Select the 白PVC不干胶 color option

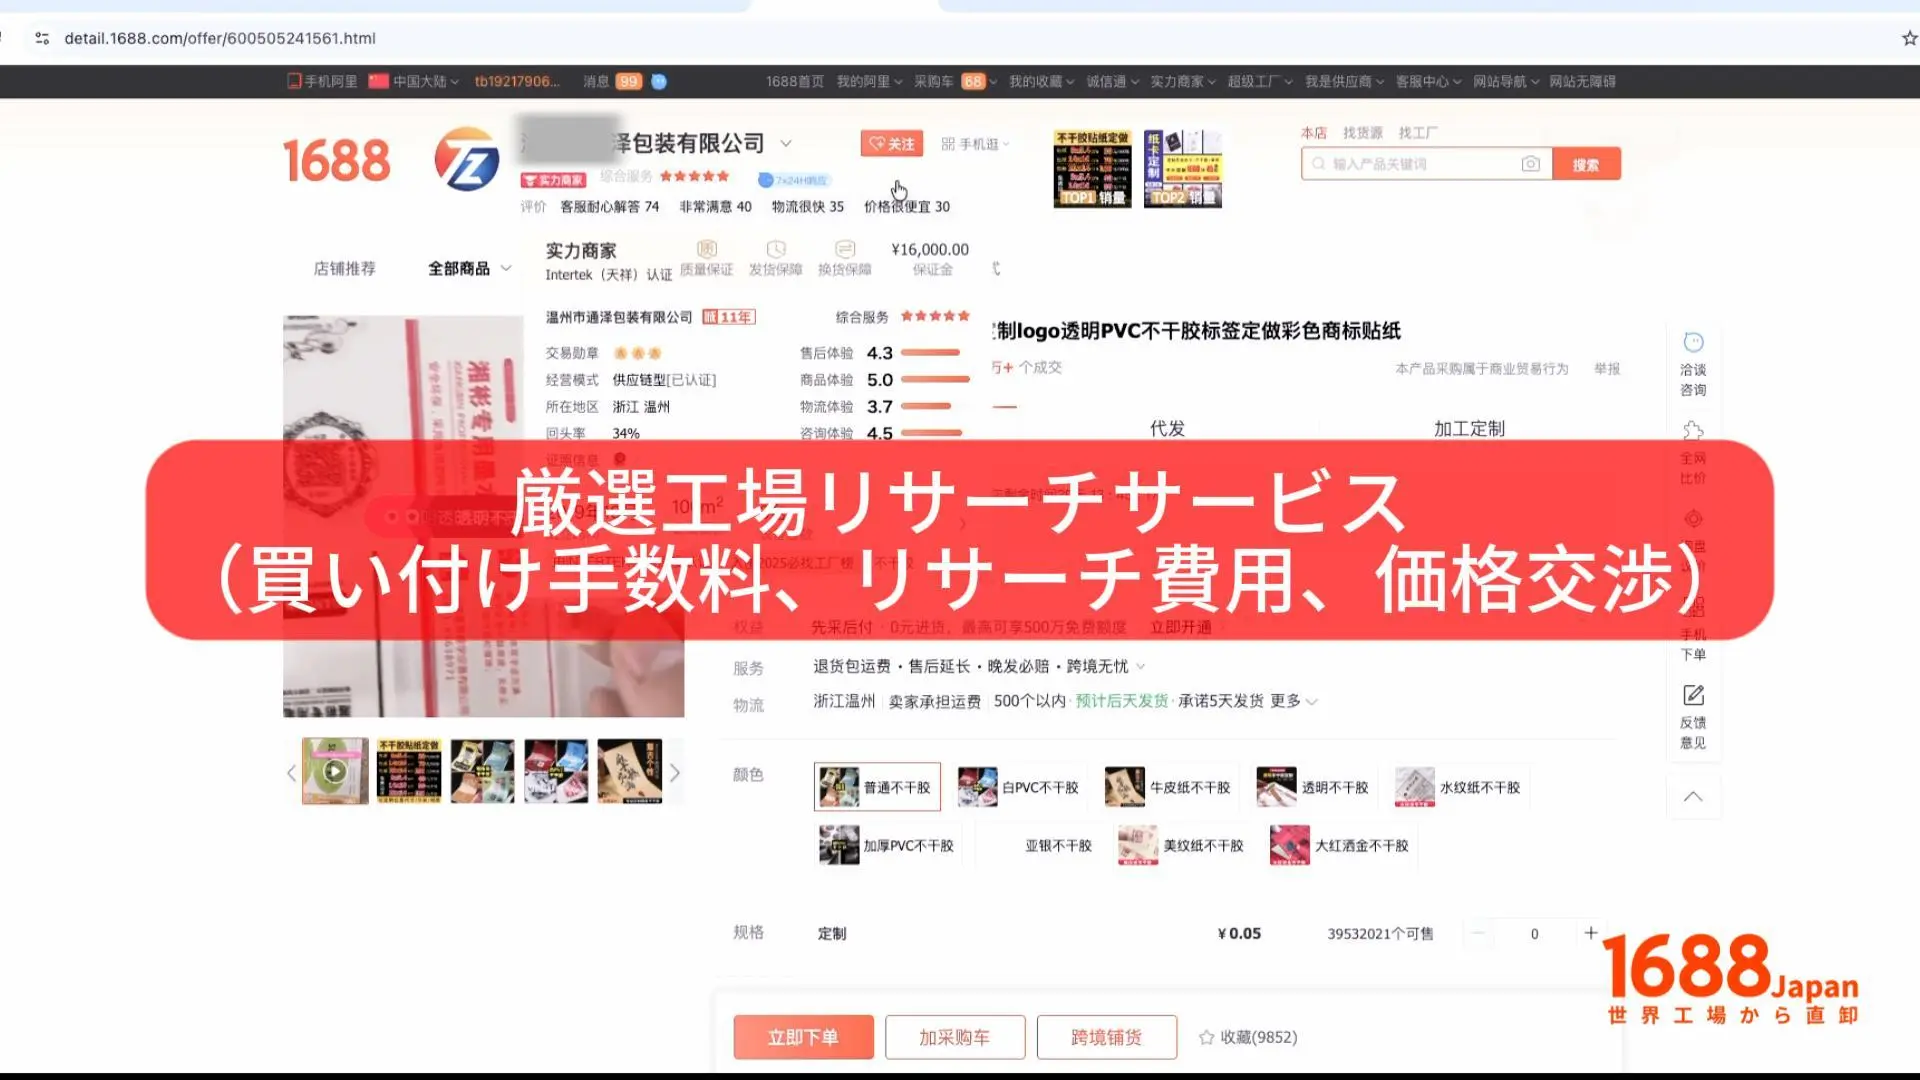(x=1022, y=787)
